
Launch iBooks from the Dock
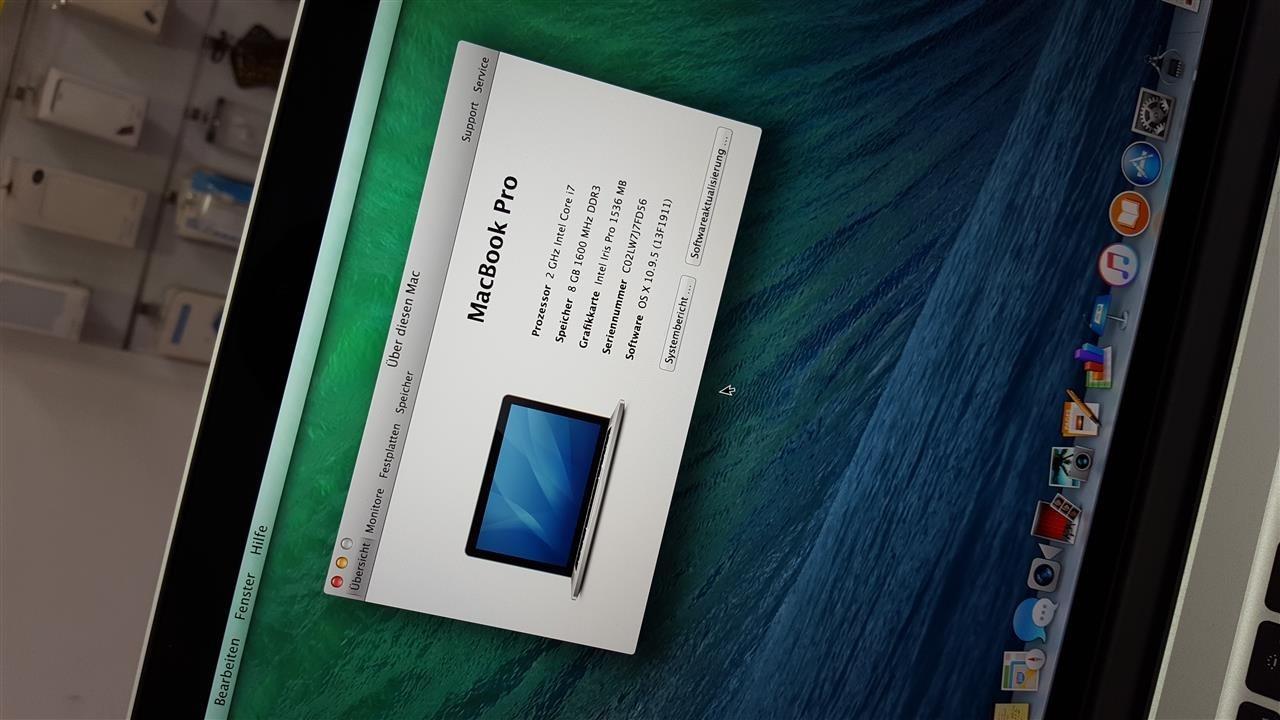point(1130,213)
